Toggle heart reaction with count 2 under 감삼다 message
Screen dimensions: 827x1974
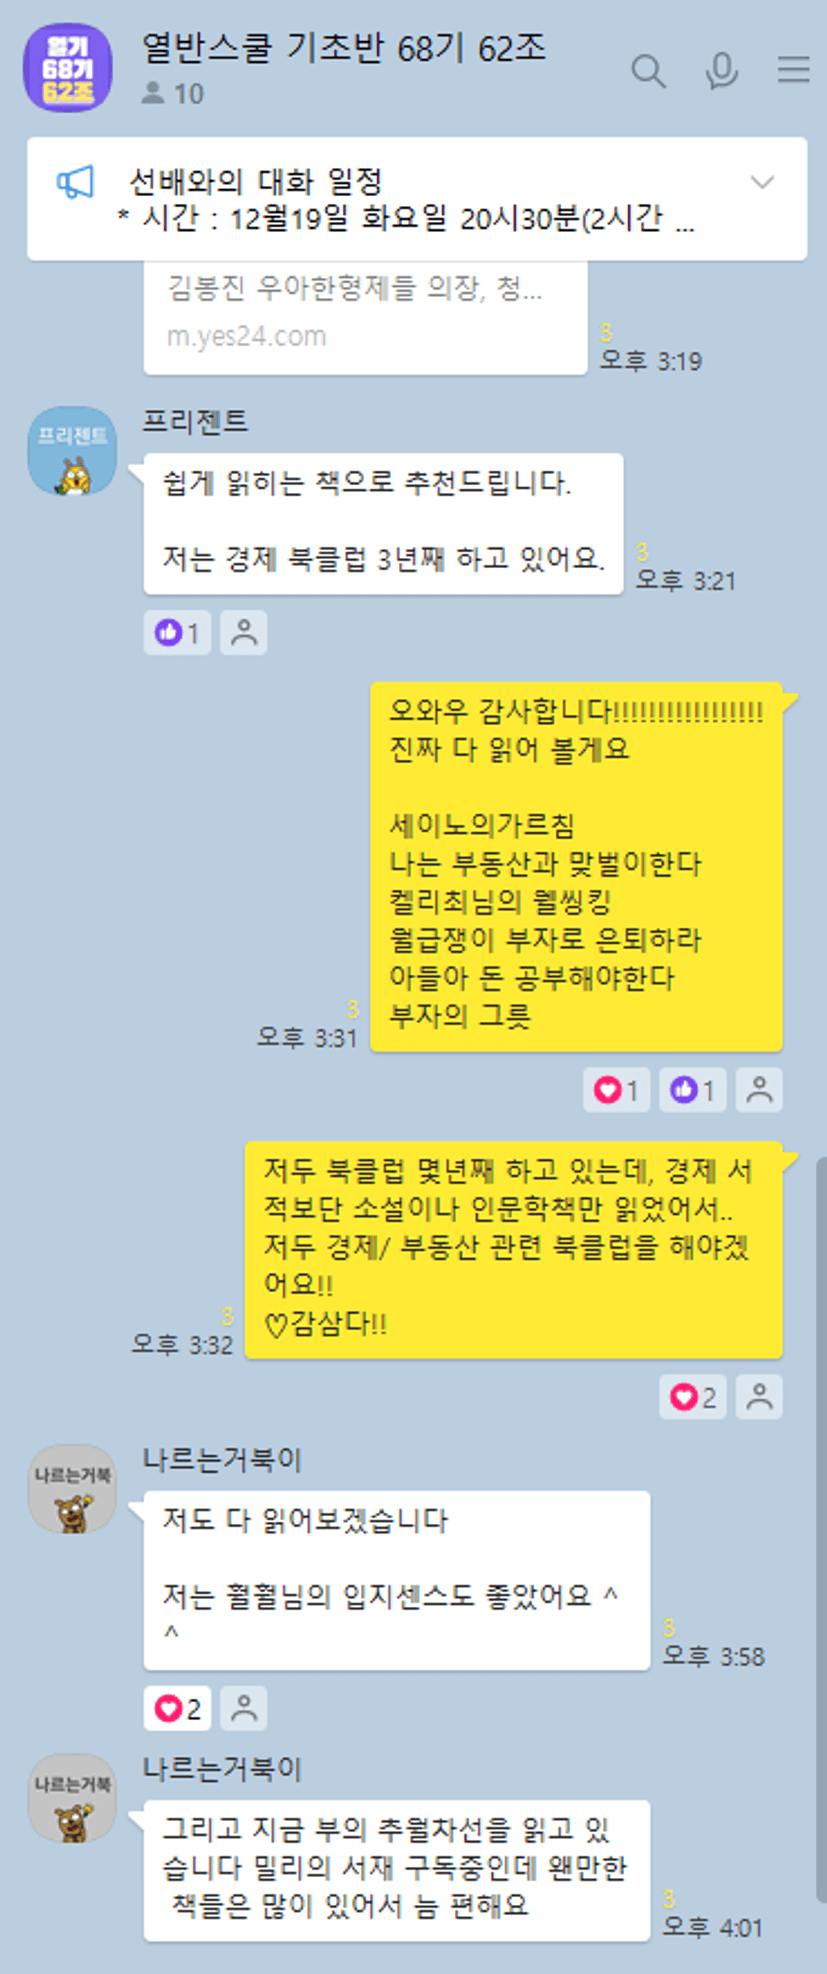693,1397
